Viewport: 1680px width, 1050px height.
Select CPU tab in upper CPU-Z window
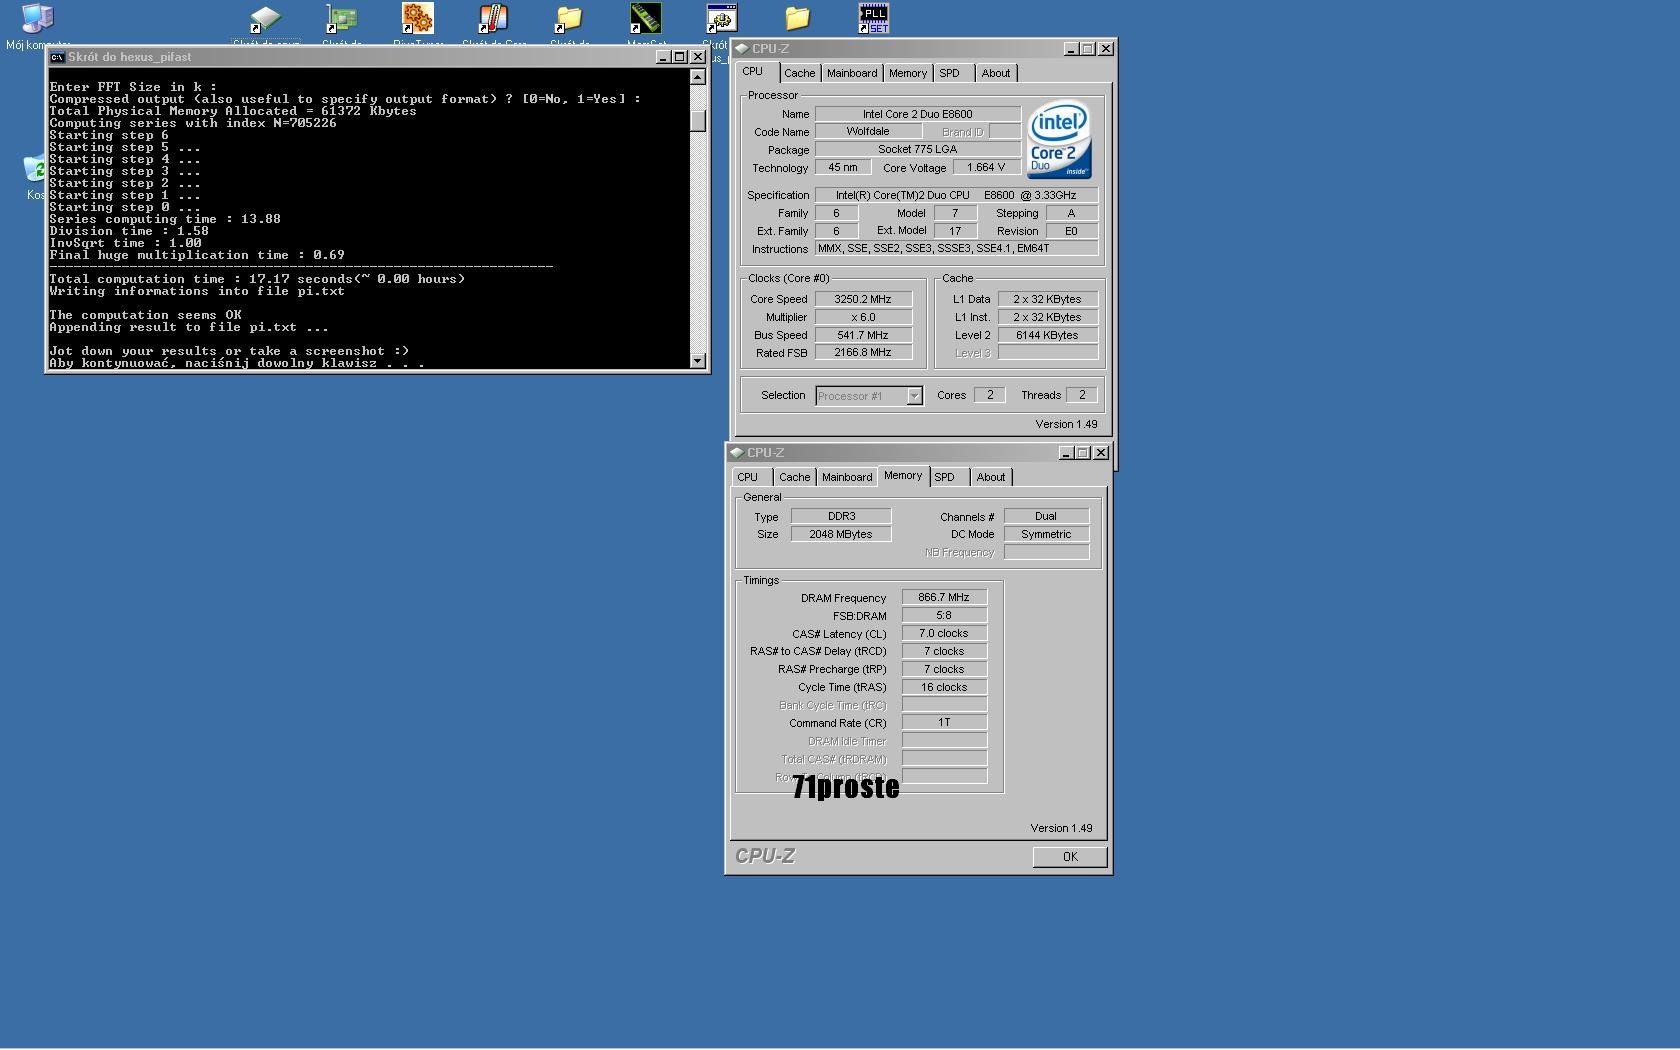tap(753, 72)
